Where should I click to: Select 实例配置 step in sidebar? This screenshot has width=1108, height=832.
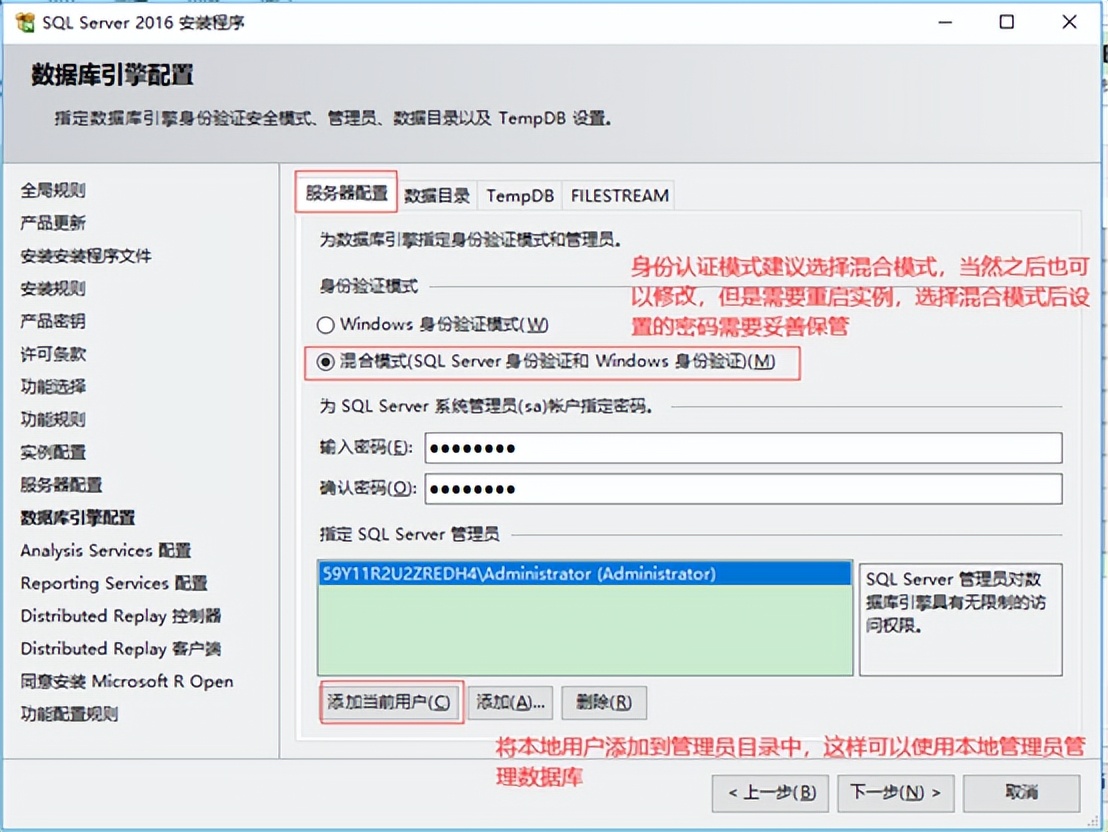(x=53, y=452)
